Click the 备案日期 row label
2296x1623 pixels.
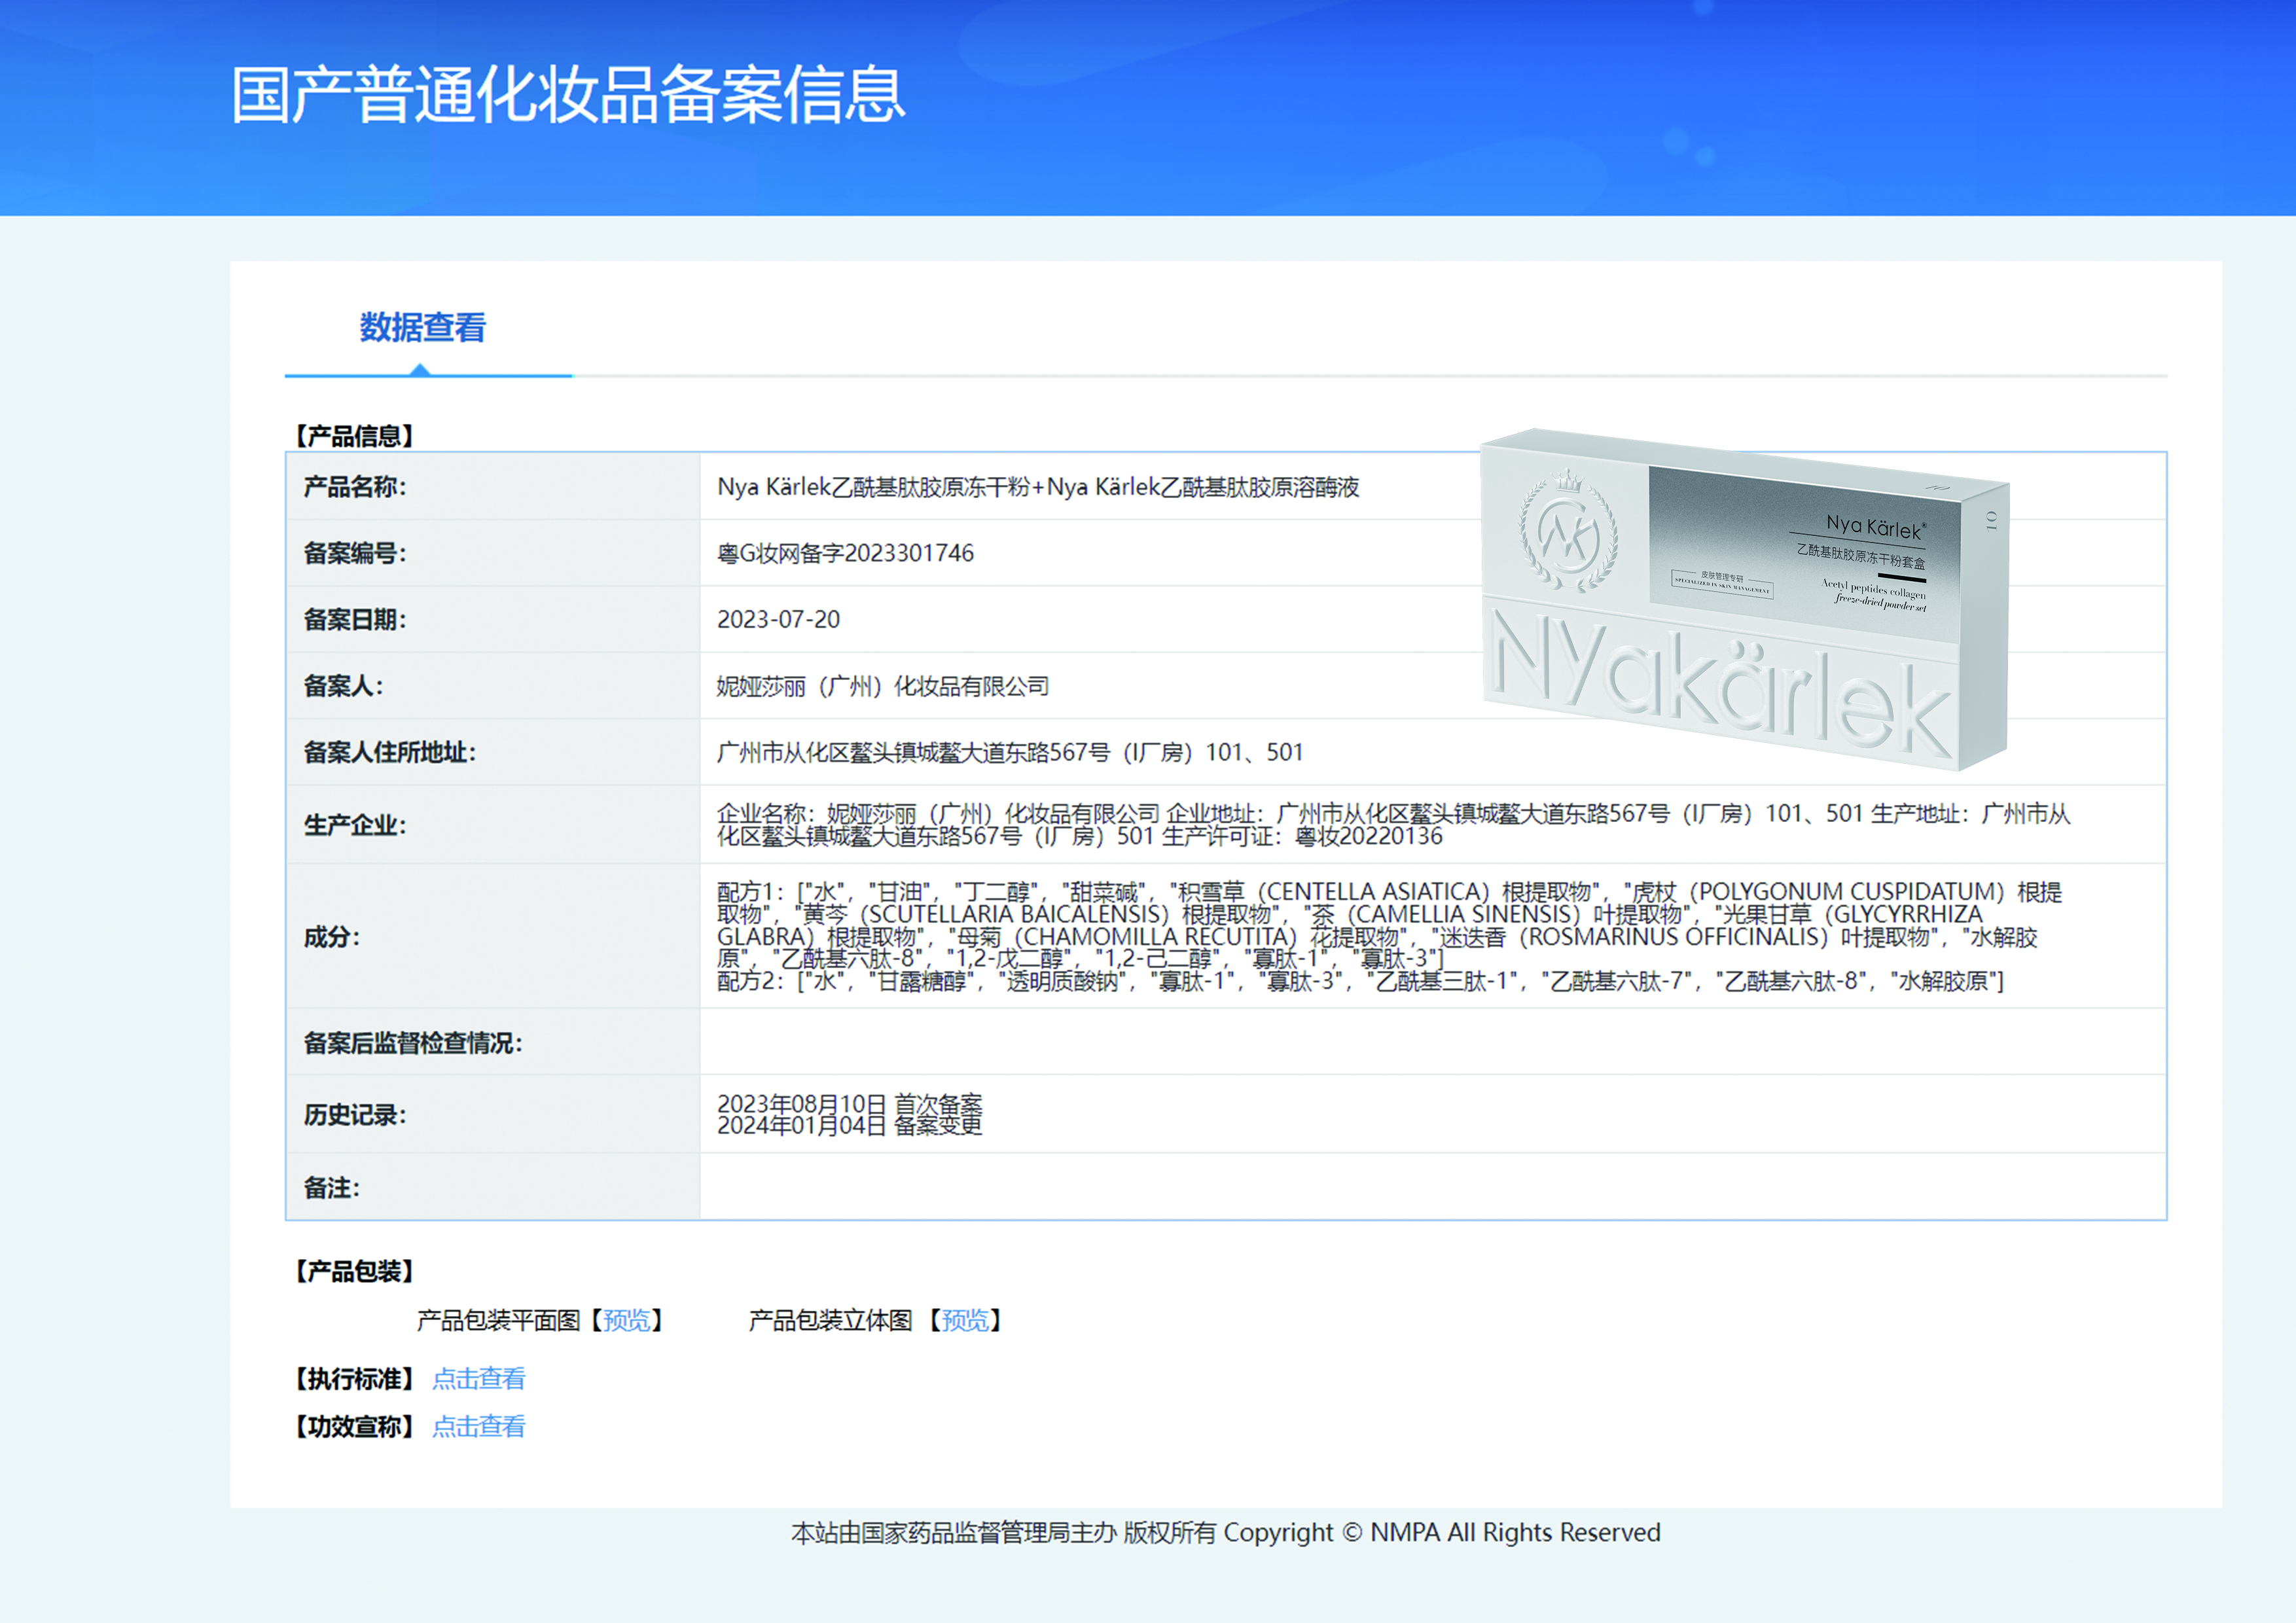point(355,619)
